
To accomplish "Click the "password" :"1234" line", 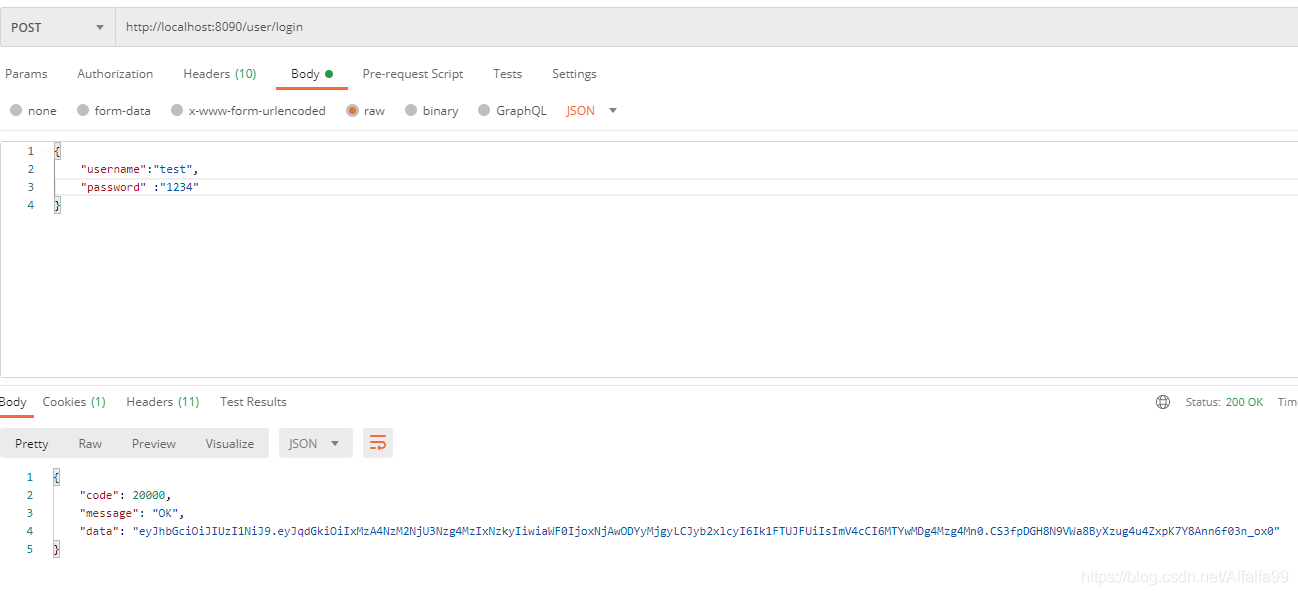I will coord(140,187).
